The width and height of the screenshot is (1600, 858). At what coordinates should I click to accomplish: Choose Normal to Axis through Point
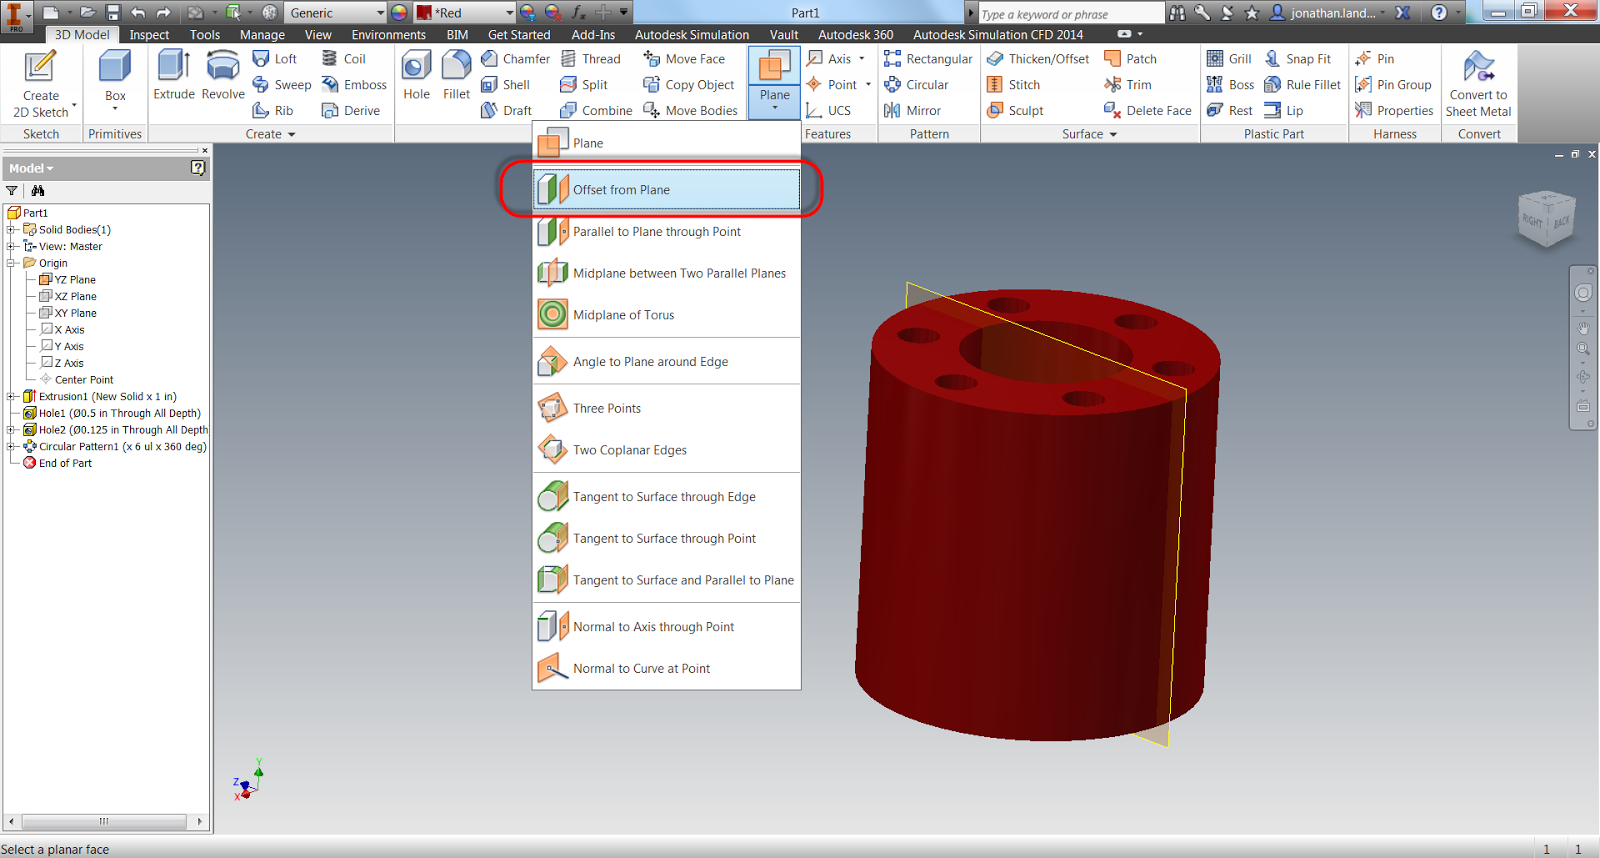666,627
